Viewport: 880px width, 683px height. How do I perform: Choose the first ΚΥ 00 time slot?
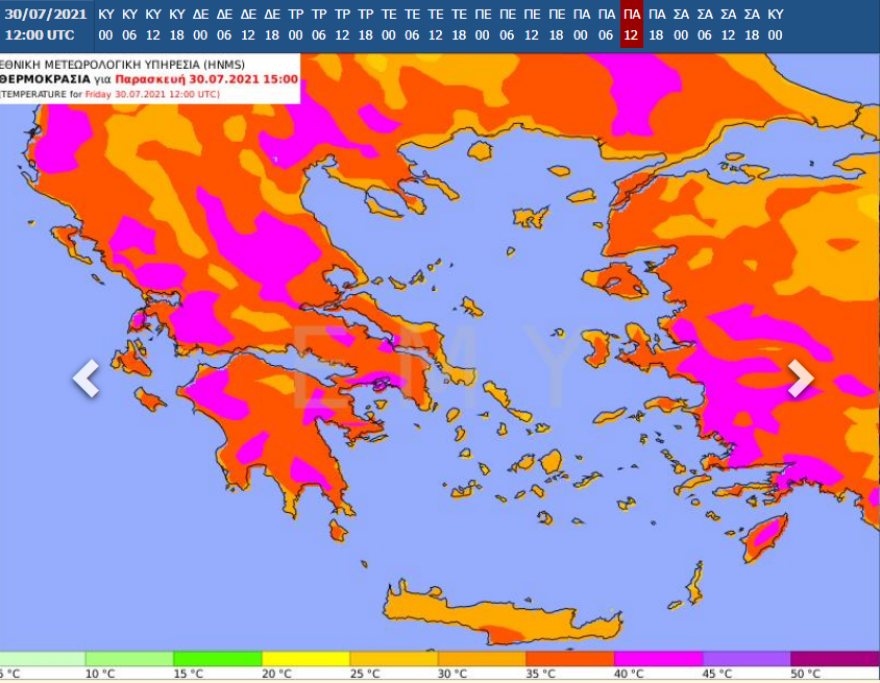click(106, 24)
